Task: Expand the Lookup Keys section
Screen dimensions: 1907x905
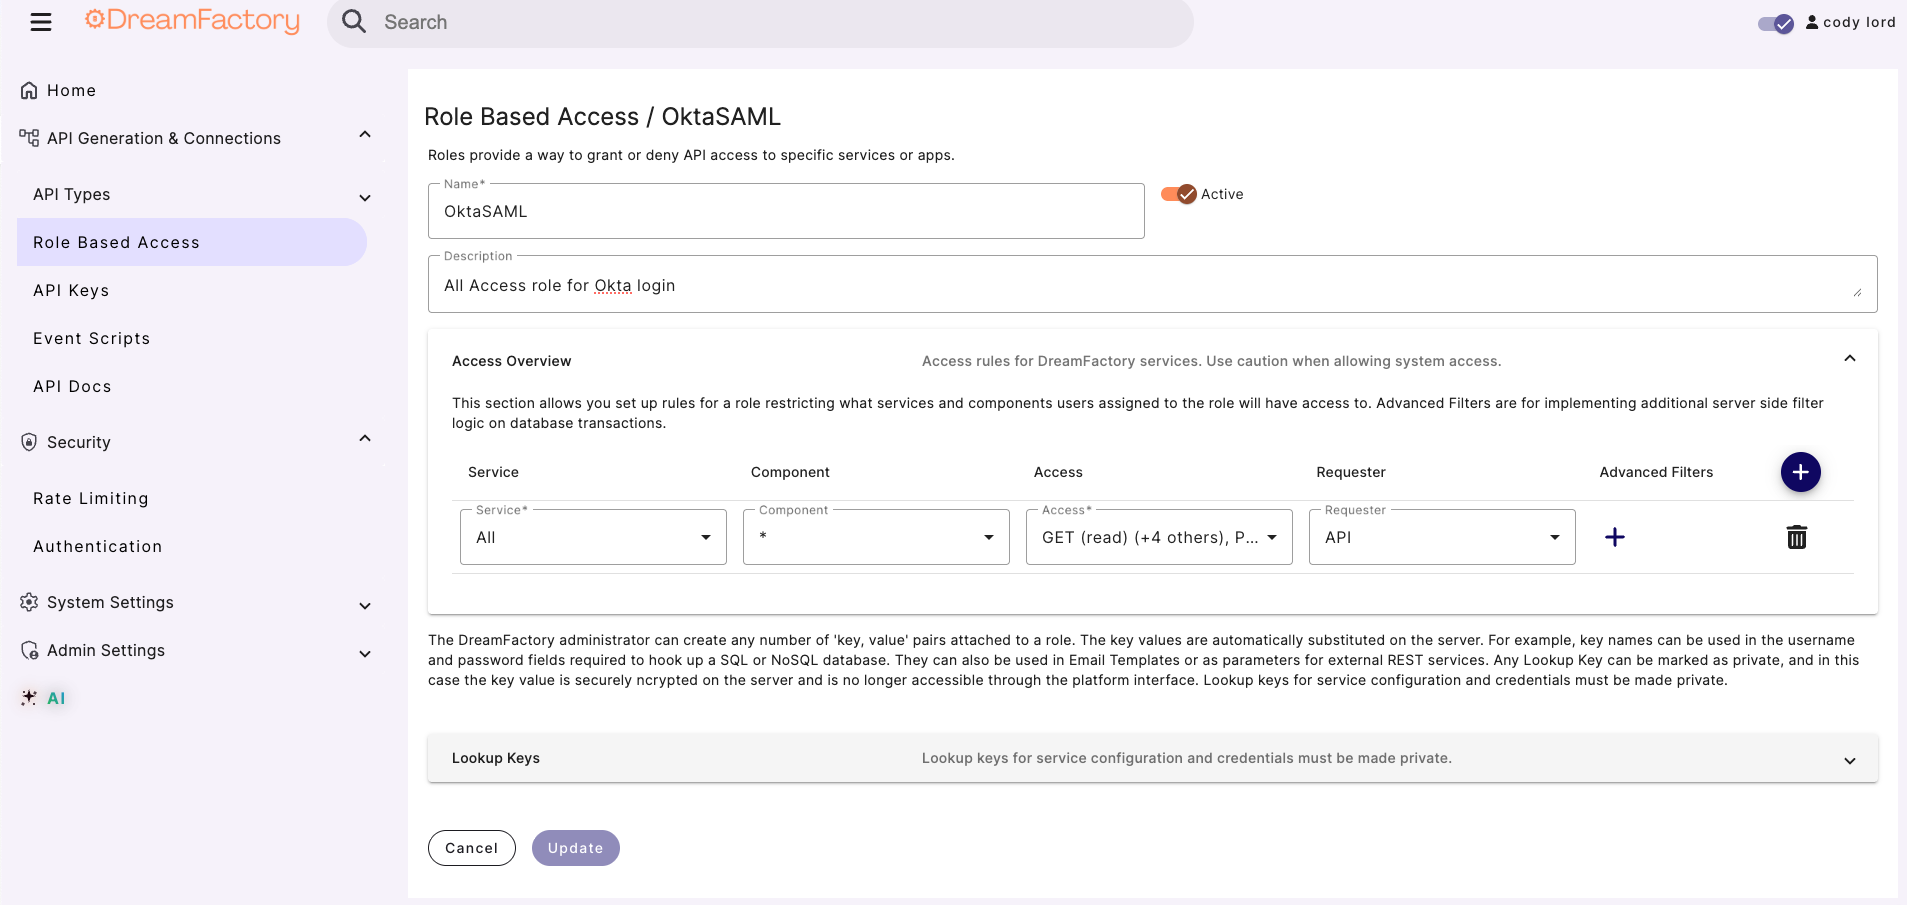Action: (x=1849, y=759)
